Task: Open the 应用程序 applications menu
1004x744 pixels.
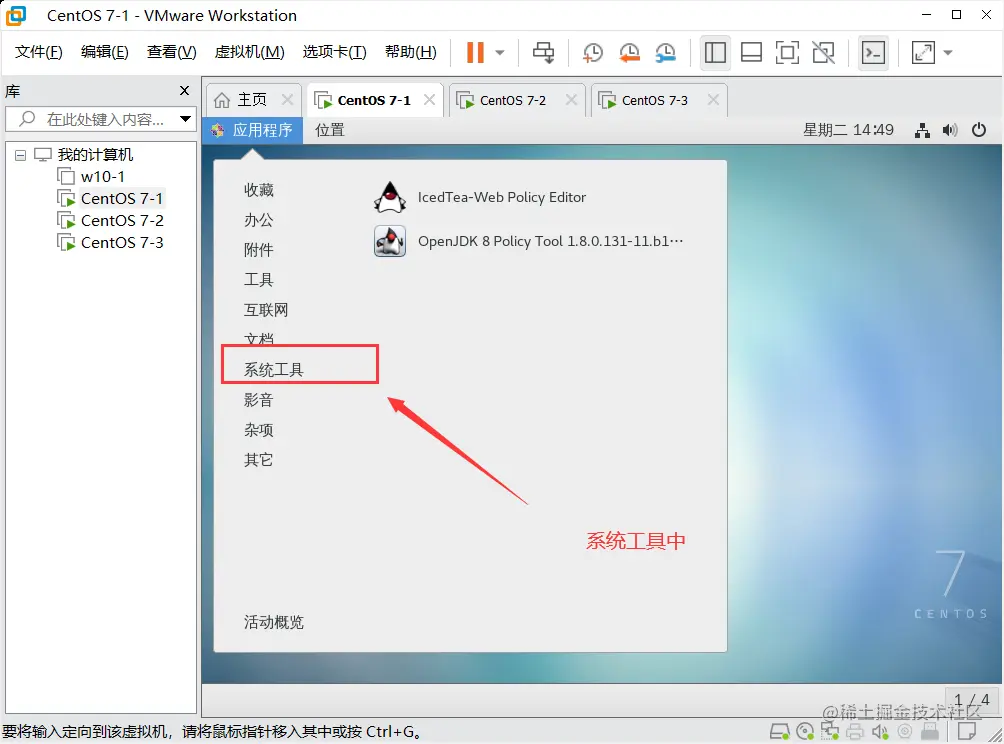Action: [253, 131]
